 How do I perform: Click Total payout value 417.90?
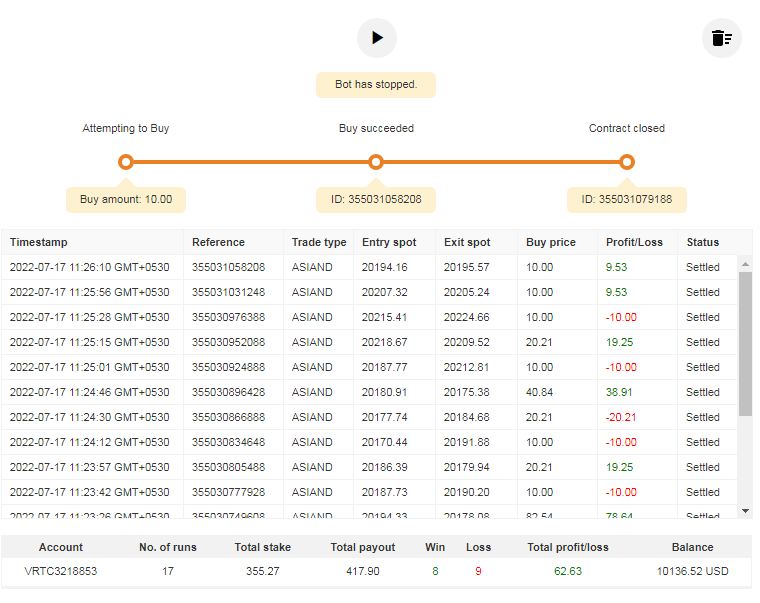[363, 571]
